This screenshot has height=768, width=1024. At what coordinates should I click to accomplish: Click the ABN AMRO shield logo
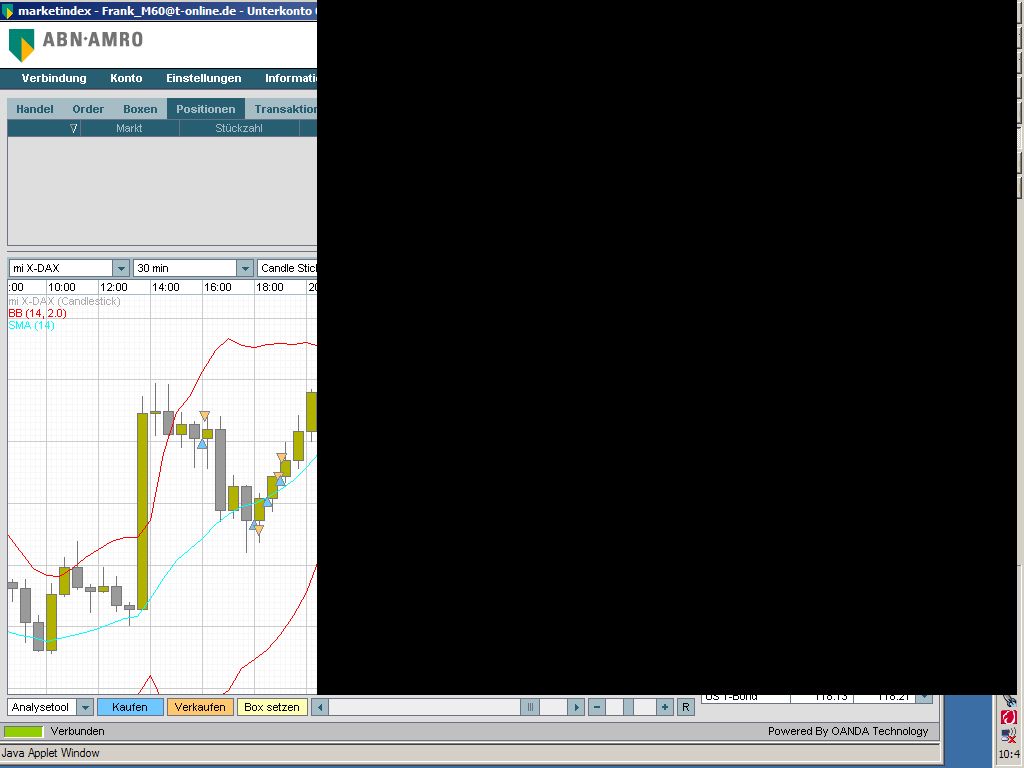point(21,44)
